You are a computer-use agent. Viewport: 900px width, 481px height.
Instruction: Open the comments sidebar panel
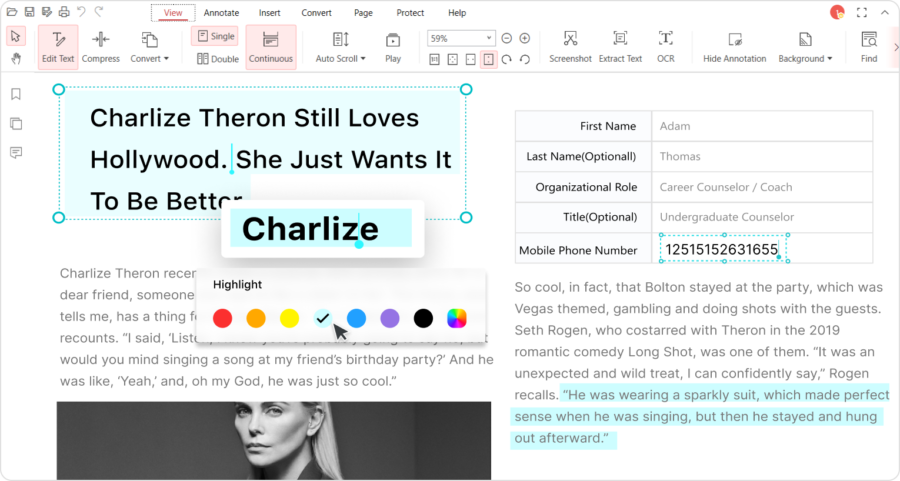tap(16, 153)
